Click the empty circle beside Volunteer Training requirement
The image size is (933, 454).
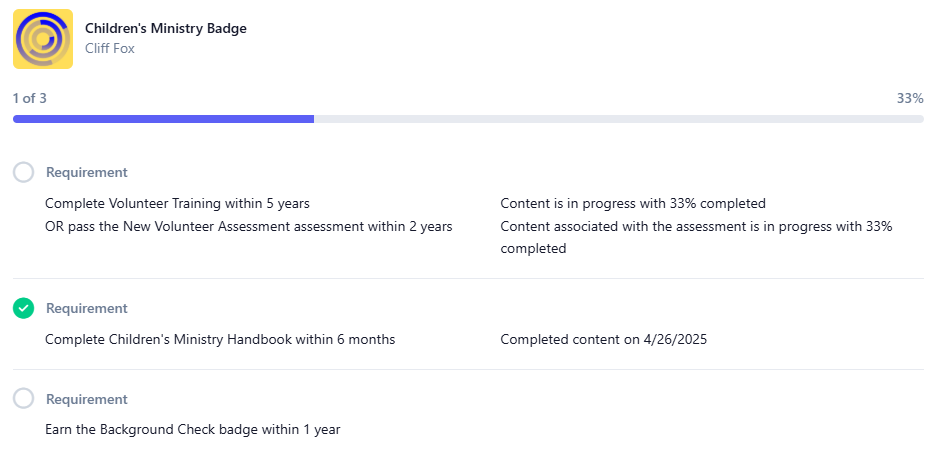point(24,172)
